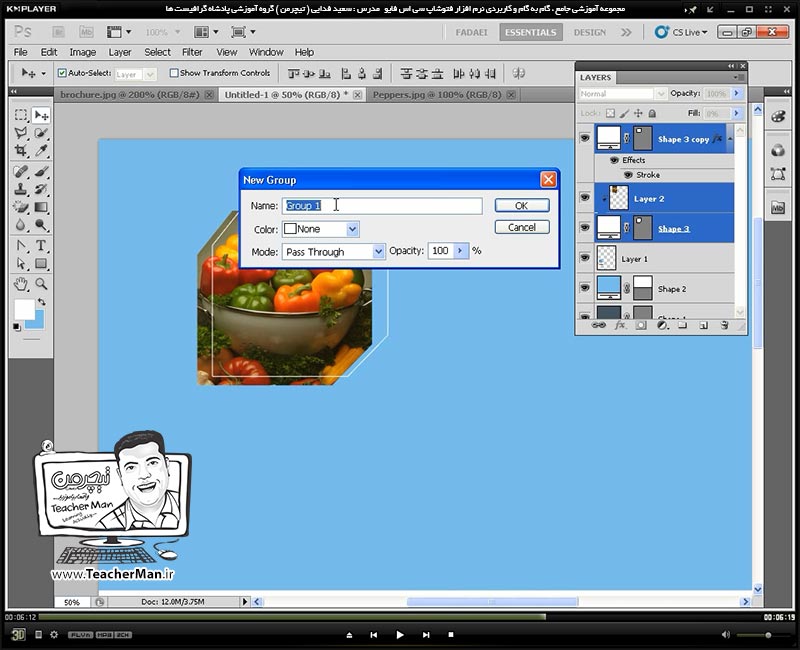Select the Move tool in toolbox
This screenshot has width=800, height=650.
coord(41,115)
